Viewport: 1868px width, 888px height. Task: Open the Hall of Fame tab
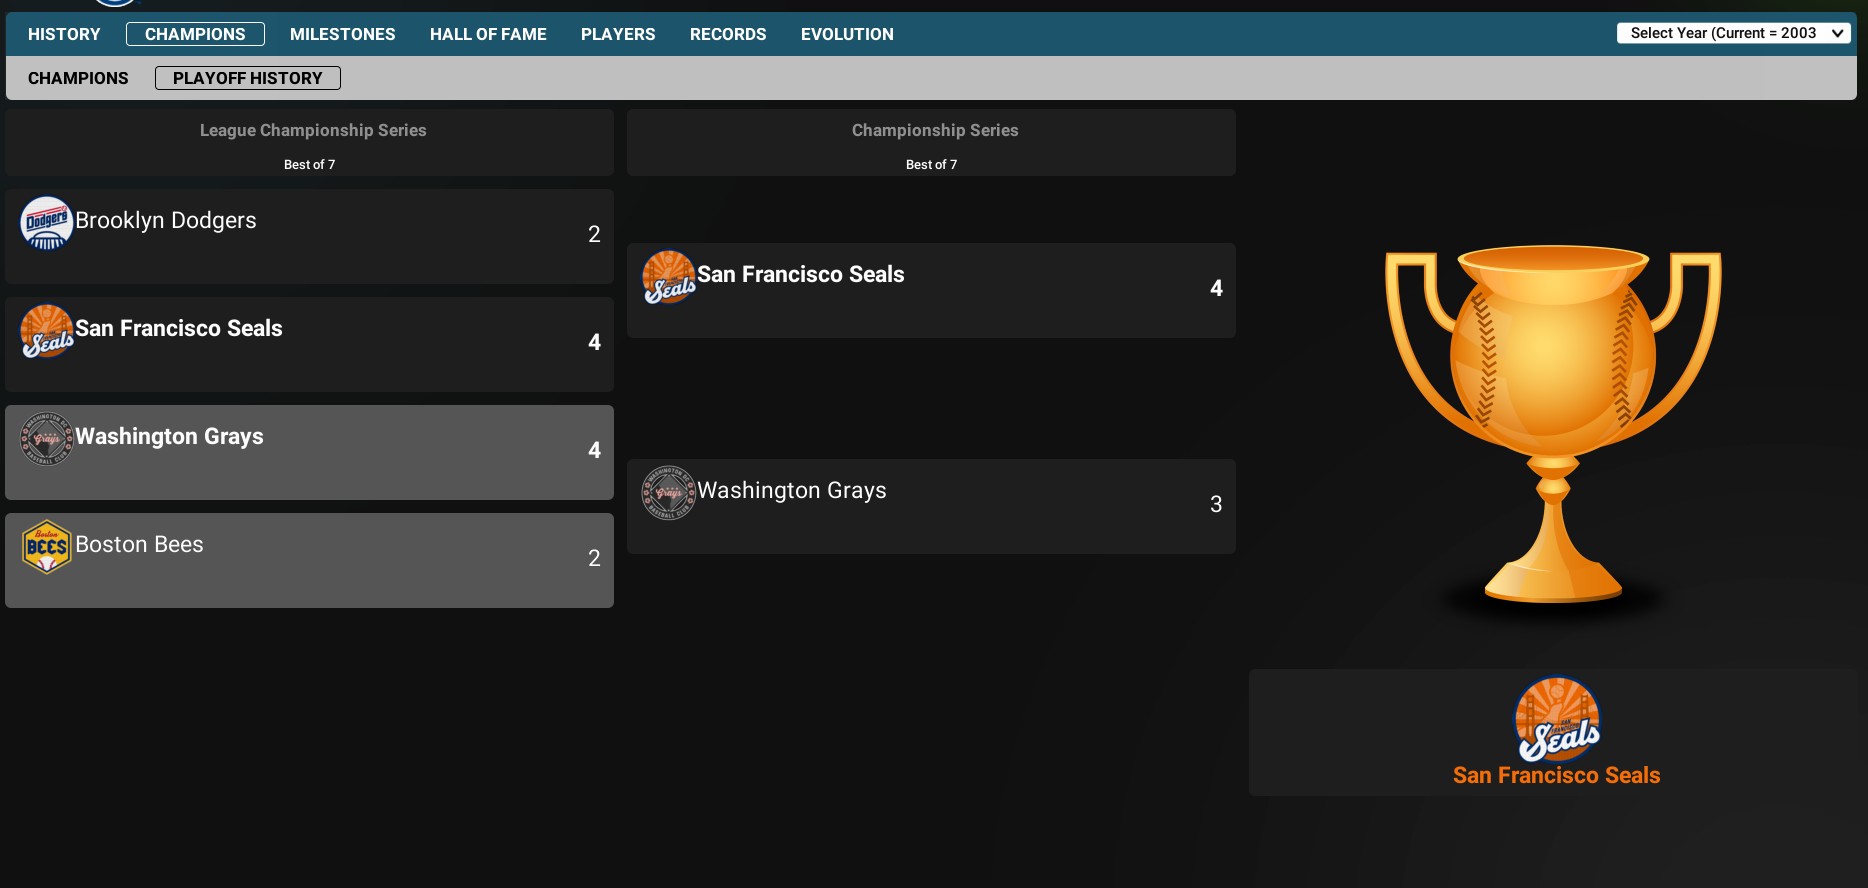coord(488,34)
